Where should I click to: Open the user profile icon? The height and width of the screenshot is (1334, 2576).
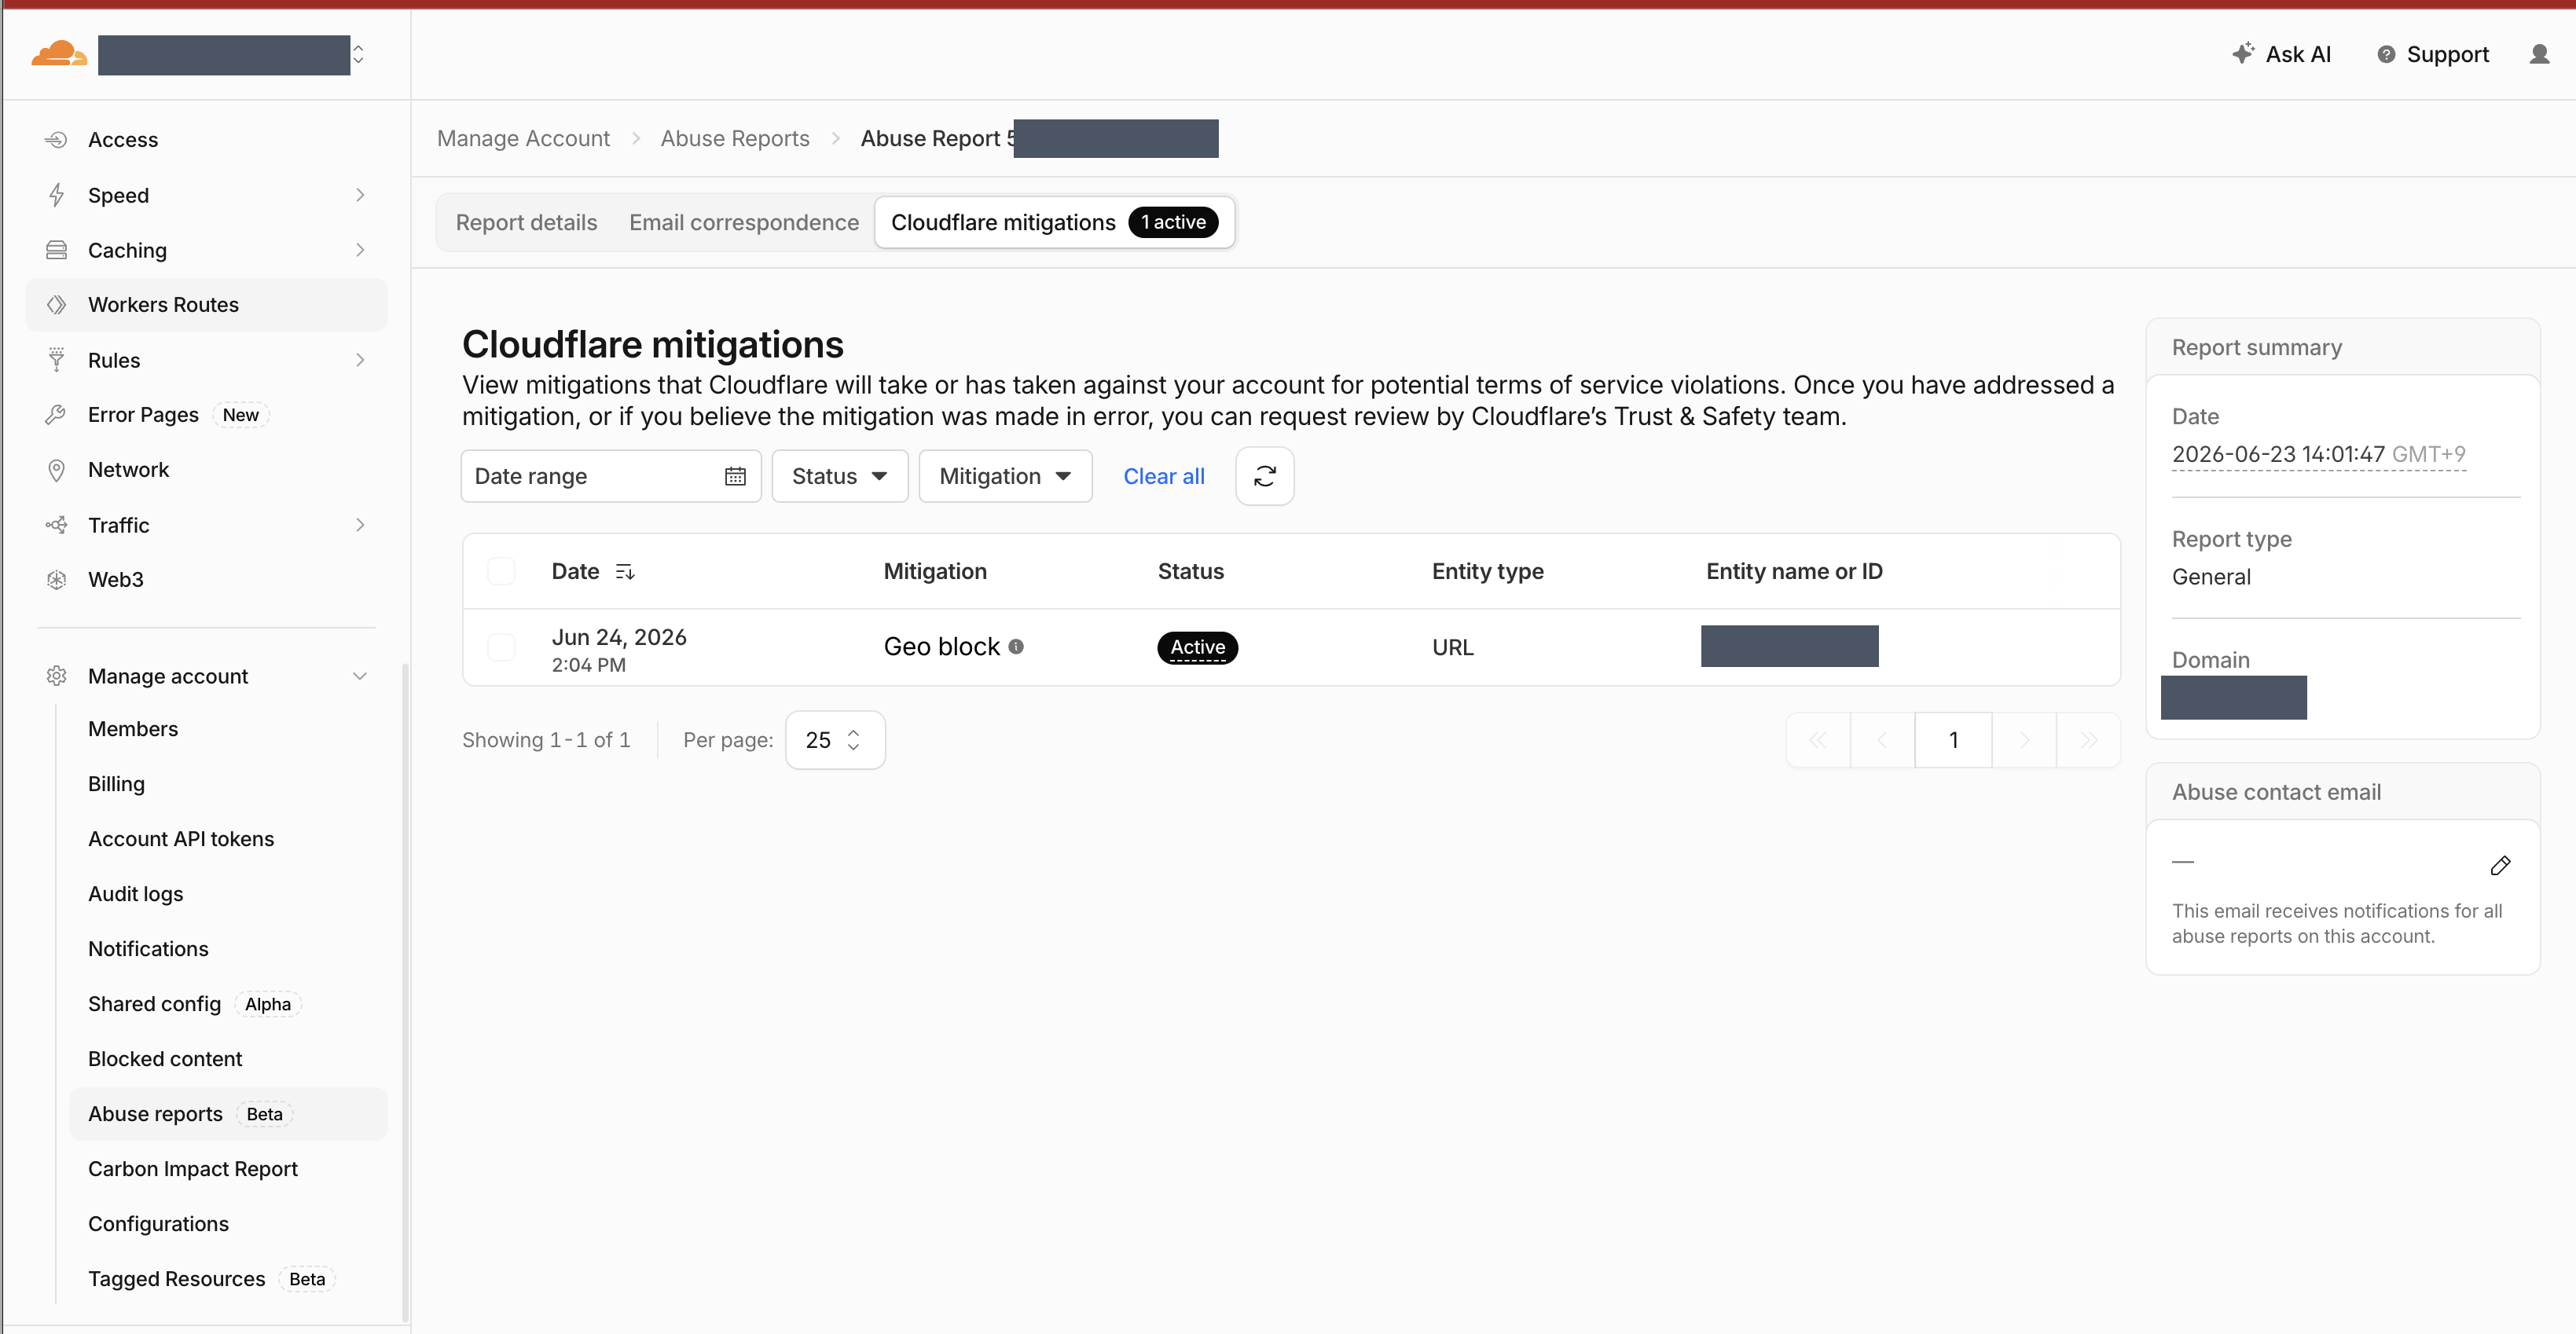click(2539, 54)
